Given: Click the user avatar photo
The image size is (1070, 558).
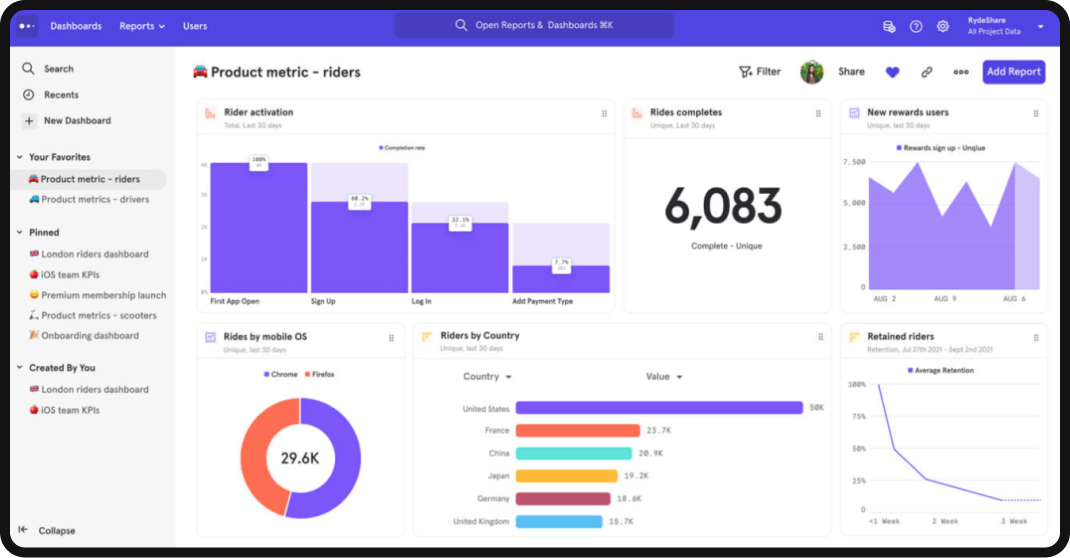Looking at the screenshot, I should click(811, 72).
